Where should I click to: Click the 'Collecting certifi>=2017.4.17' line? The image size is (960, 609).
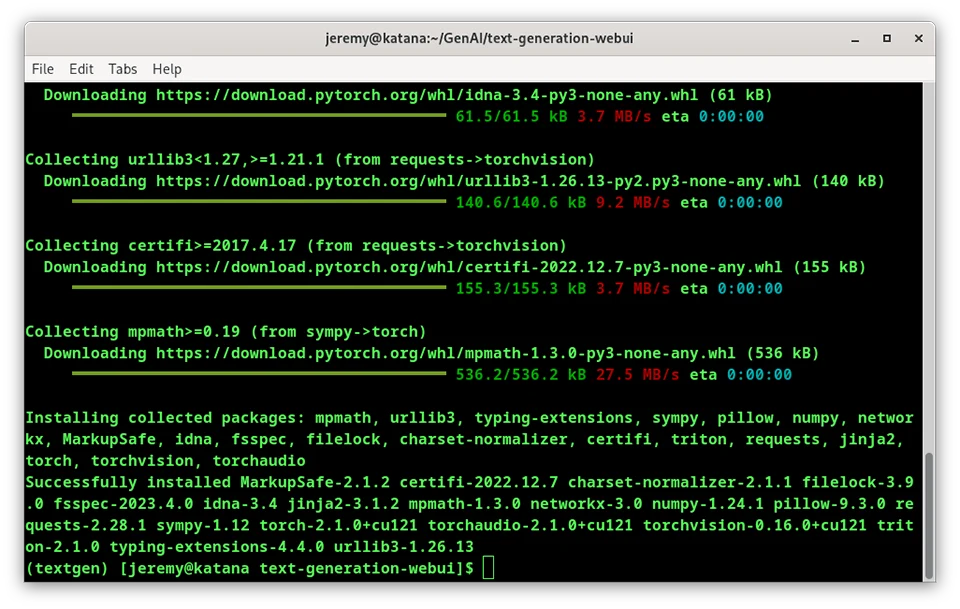tap(296, 246)
